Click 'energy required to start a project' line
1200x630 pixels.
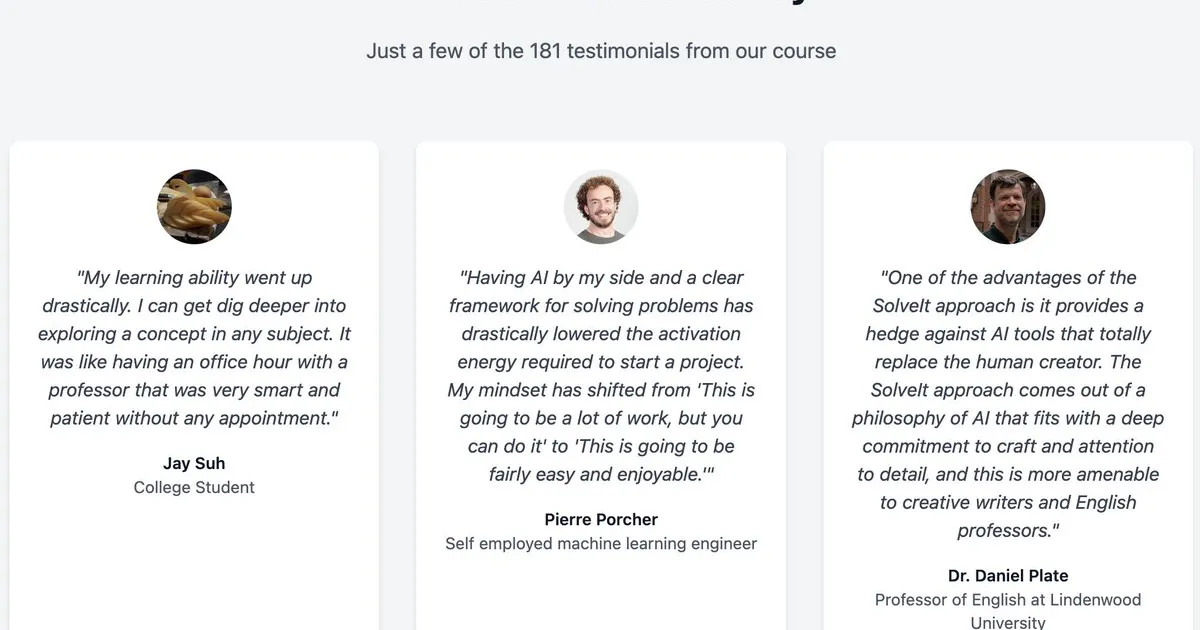point(601,361)
